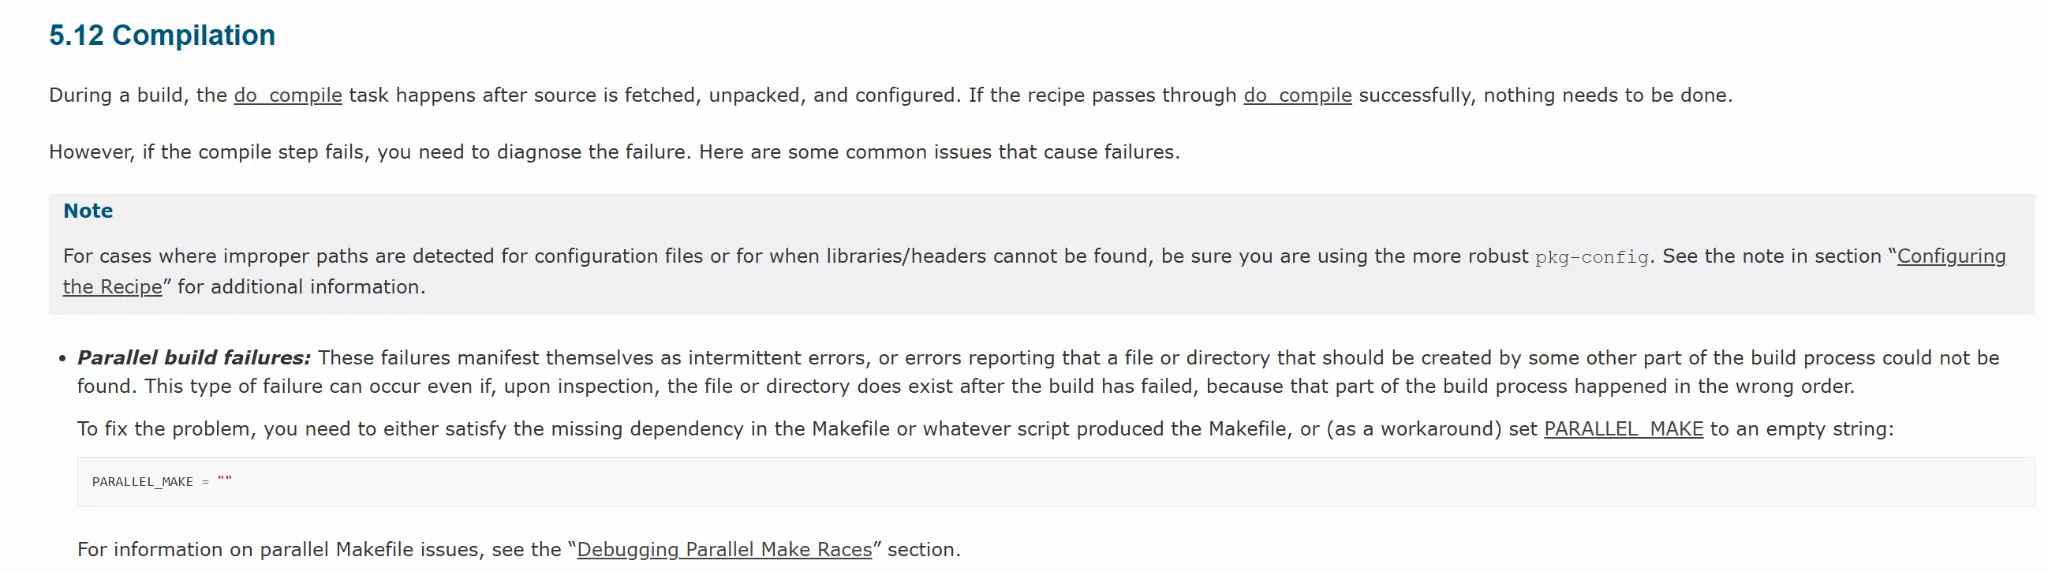Screen dimensions: 2048x571
Task: Visit 'Debugging Parallel Make Races' section link
Action: coord(724,549)
